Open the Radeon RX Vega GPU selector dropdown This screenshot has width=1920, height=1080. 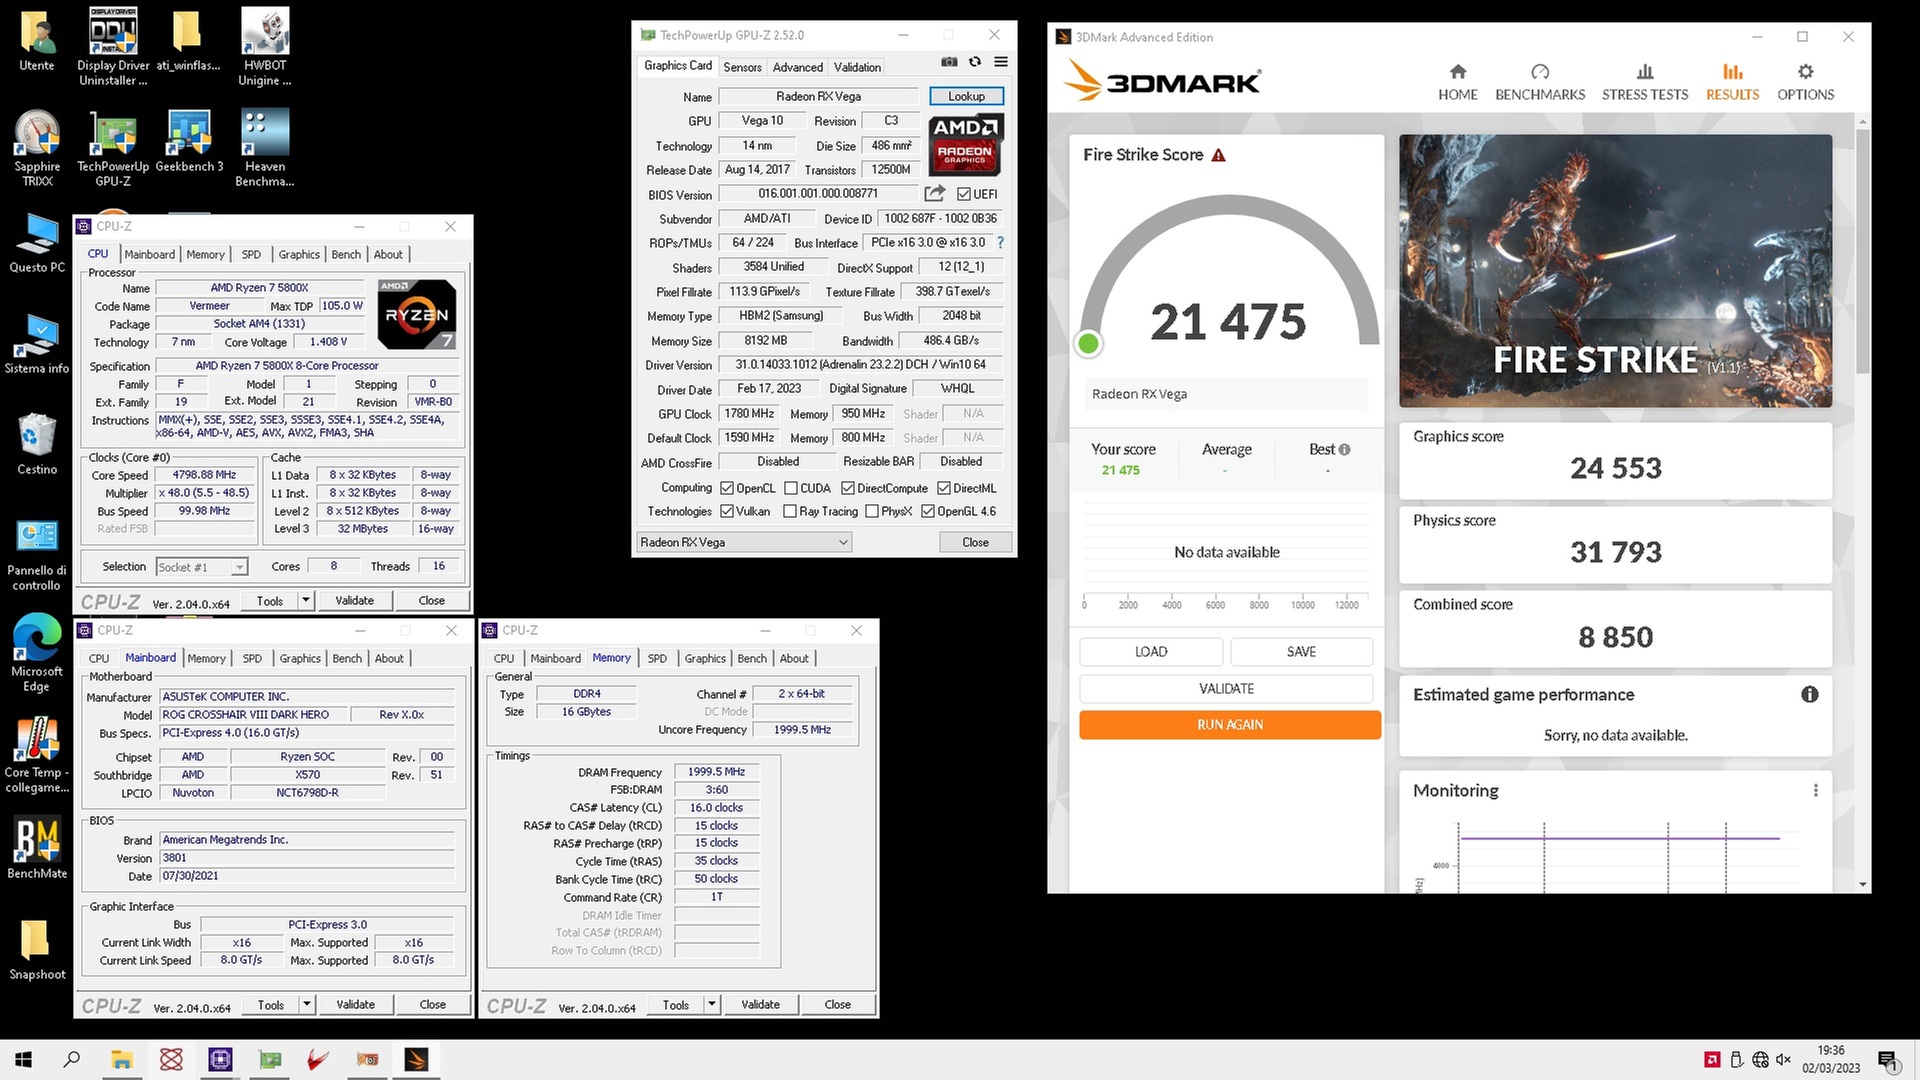[744, 542]
